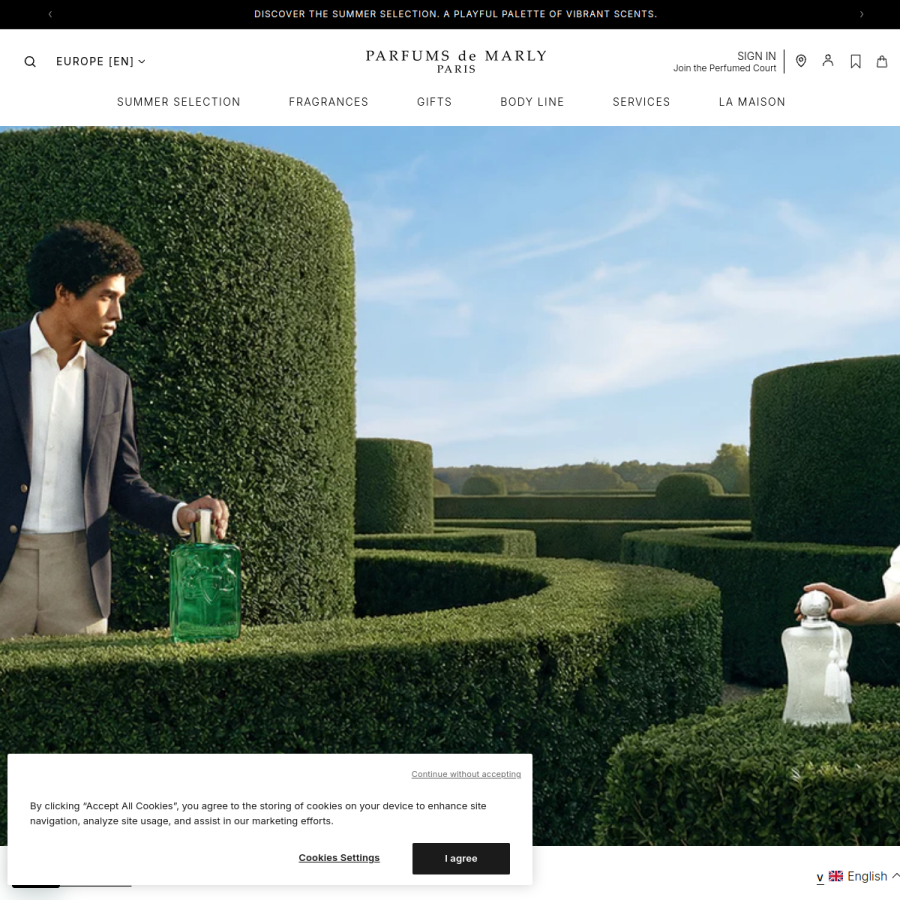The height and width of the screenshot is (900, 900).
Task: Expand the Europe [EN] region selector
Action: (100, 61)
